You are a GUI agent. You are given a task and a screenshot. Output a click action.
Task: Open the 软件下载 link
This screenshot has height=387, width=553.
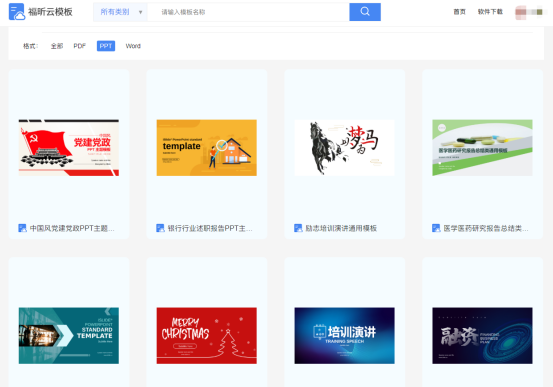(490, 12)
